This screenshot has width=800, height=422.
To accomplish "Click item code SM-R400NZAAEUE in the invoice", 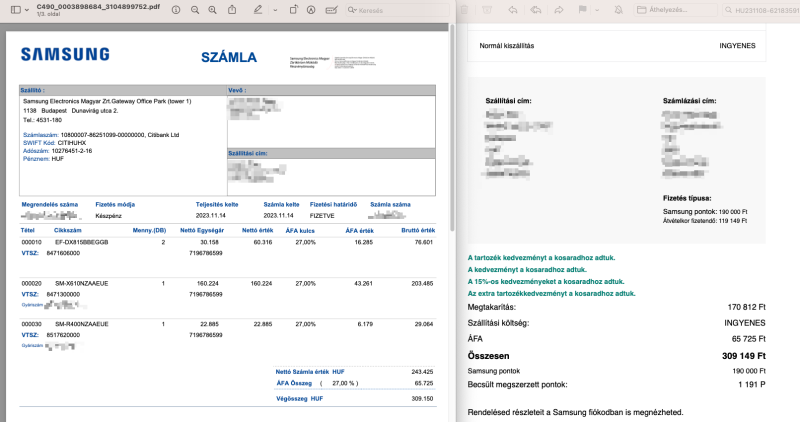I will (82, 324).
